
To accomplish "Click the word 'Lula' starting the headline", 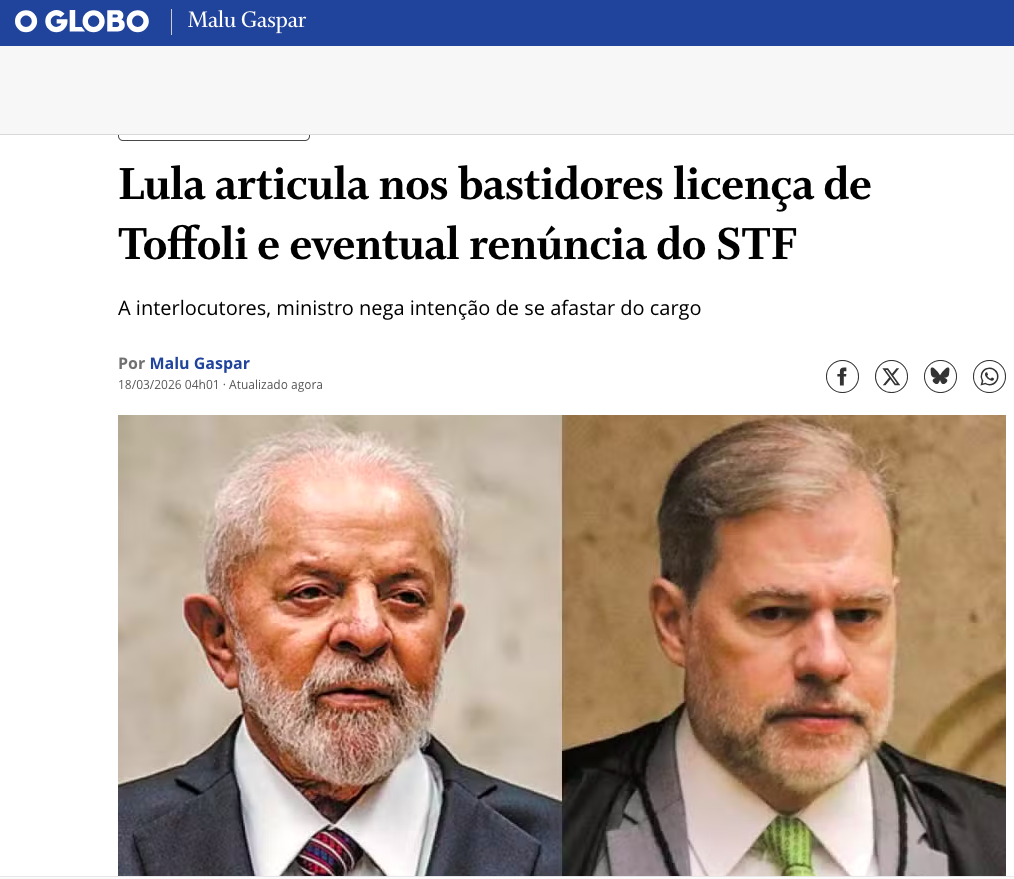I will [162, 185].
